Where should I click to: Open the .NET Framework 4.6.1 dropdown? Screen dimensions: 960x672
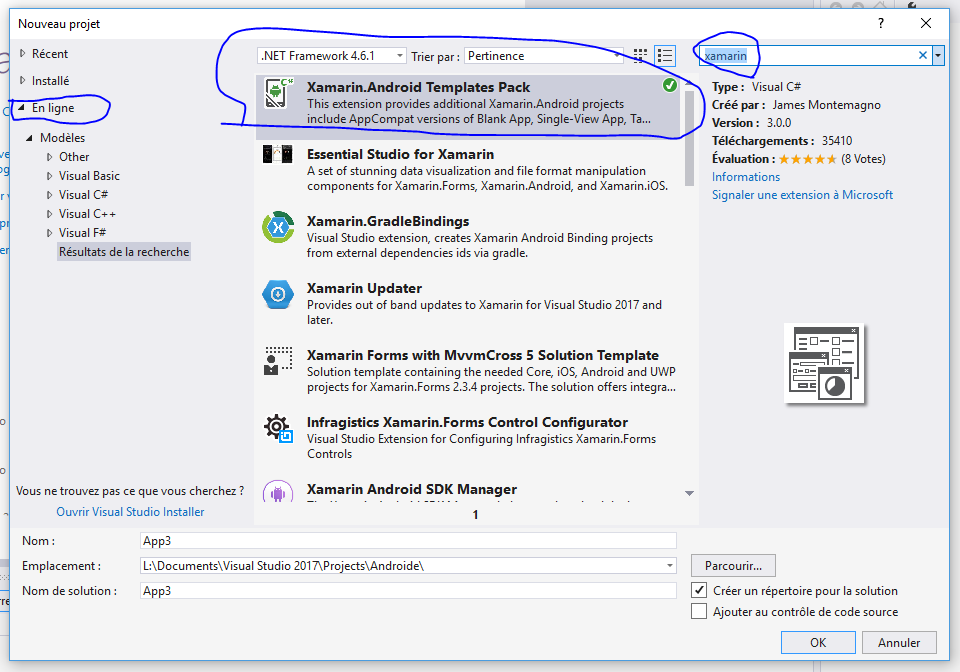(331, 56)
